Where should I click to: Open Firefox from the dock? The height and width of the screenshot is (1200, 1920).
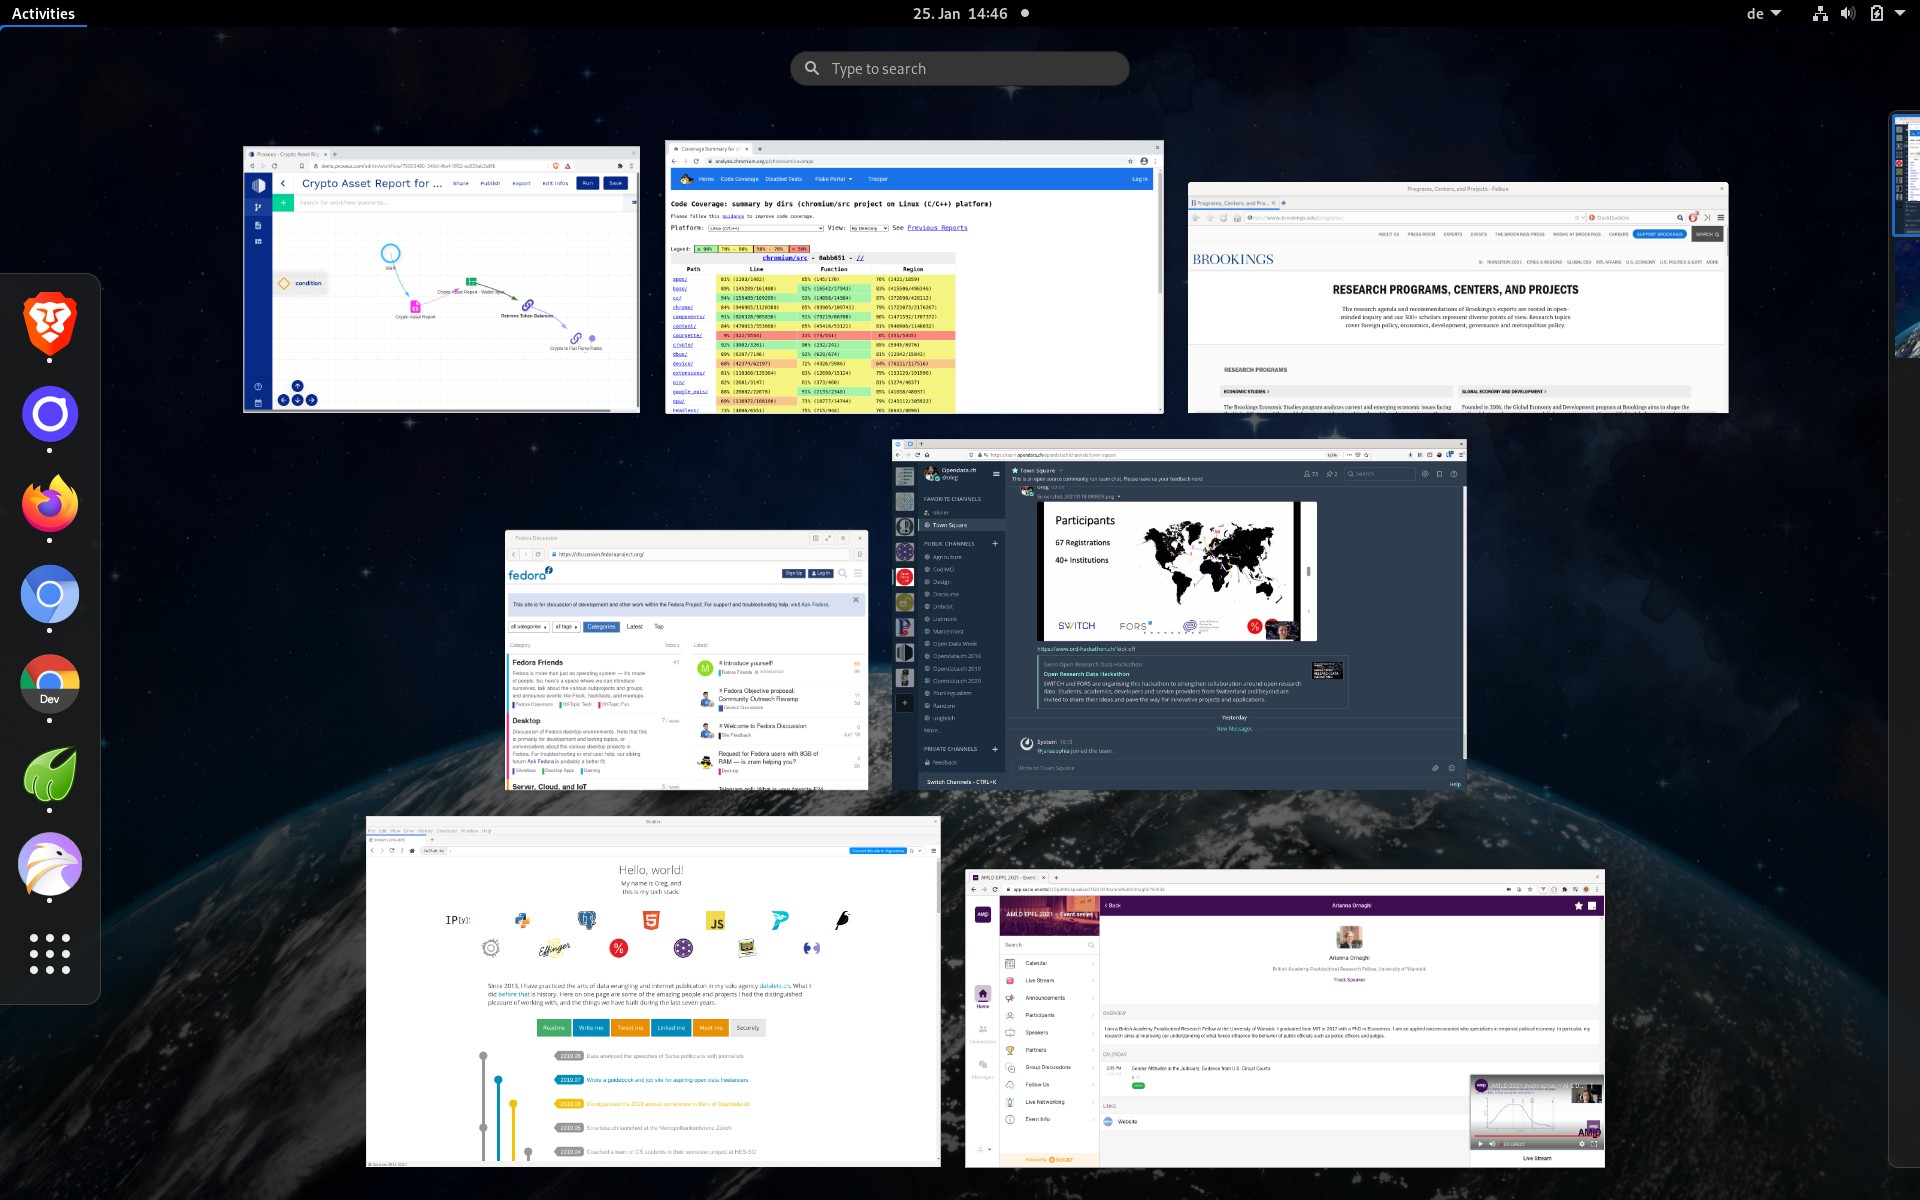coord(50,504)
